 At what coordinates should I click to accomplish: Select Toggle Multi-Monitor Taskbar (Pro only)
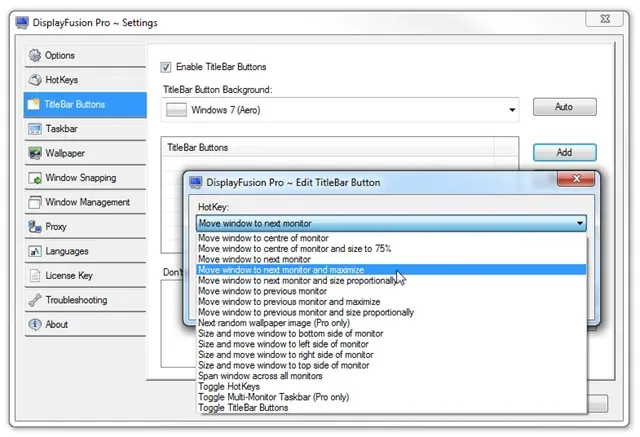pyautogui.click(x=391, y=397)
